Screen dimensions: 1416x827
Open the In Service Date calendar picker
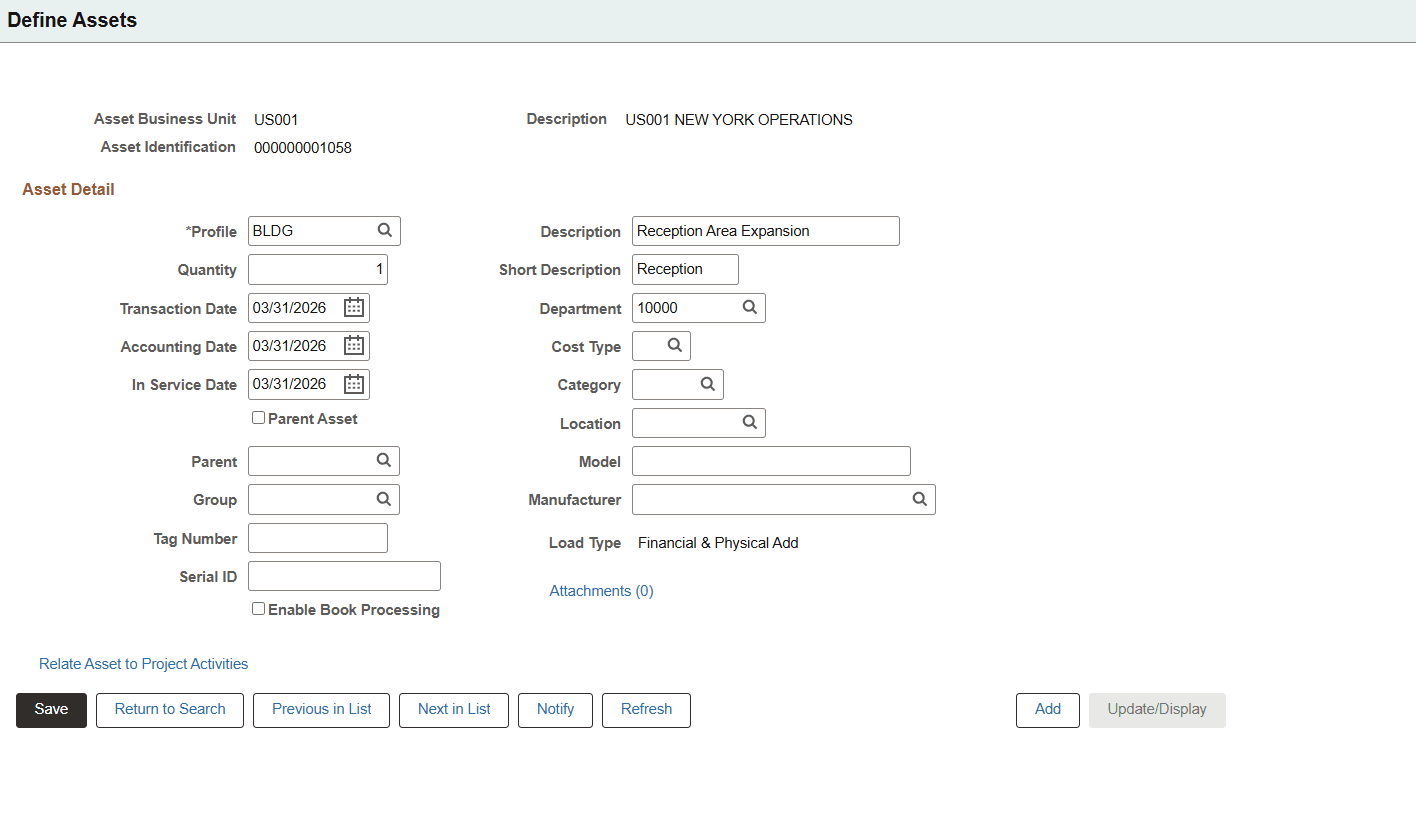[353, 383]
